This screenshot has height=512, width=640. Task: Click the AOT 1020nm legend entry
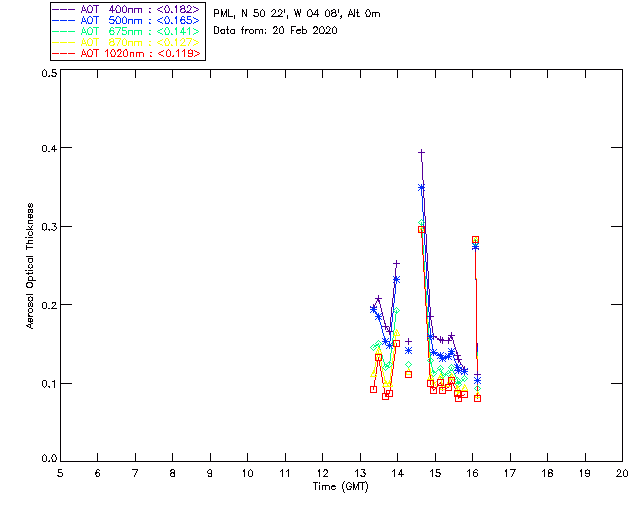point(127,53)
